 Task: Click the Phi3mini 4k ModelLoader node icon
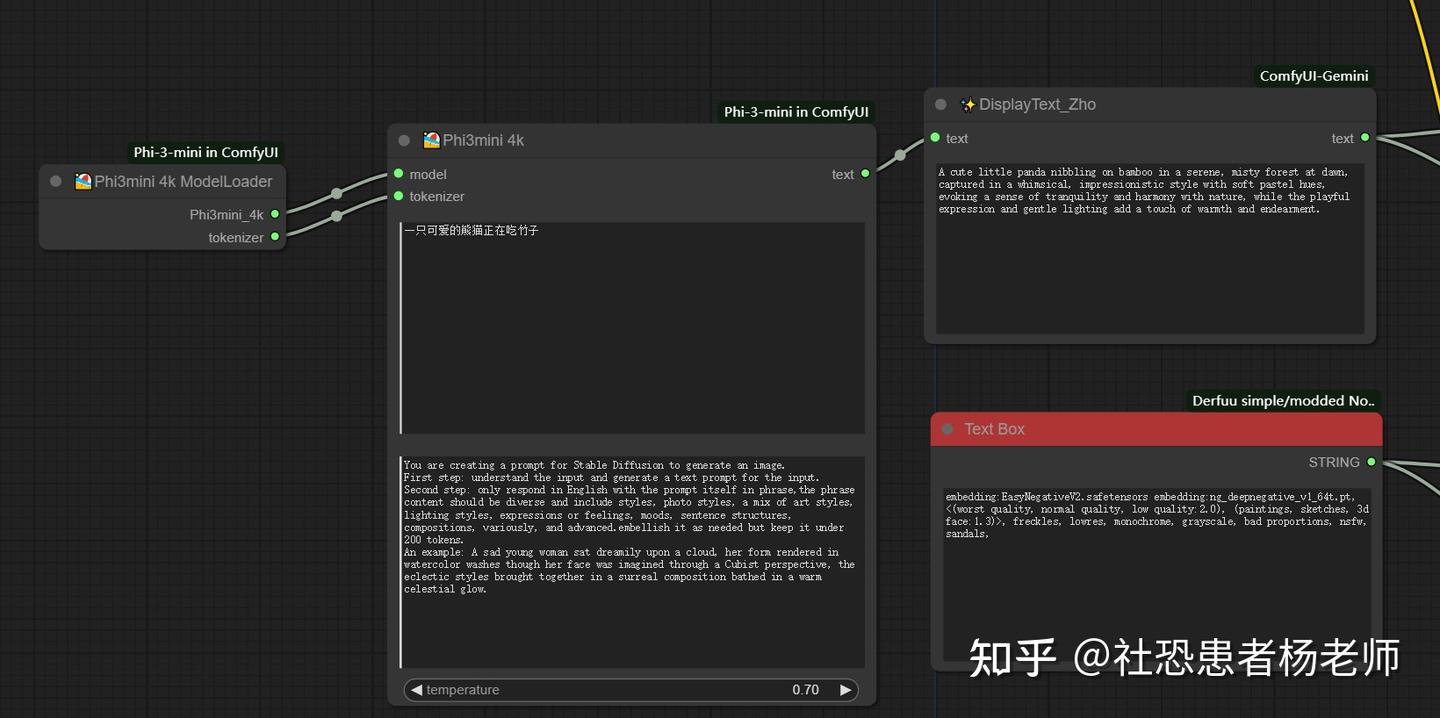[83, 181]
